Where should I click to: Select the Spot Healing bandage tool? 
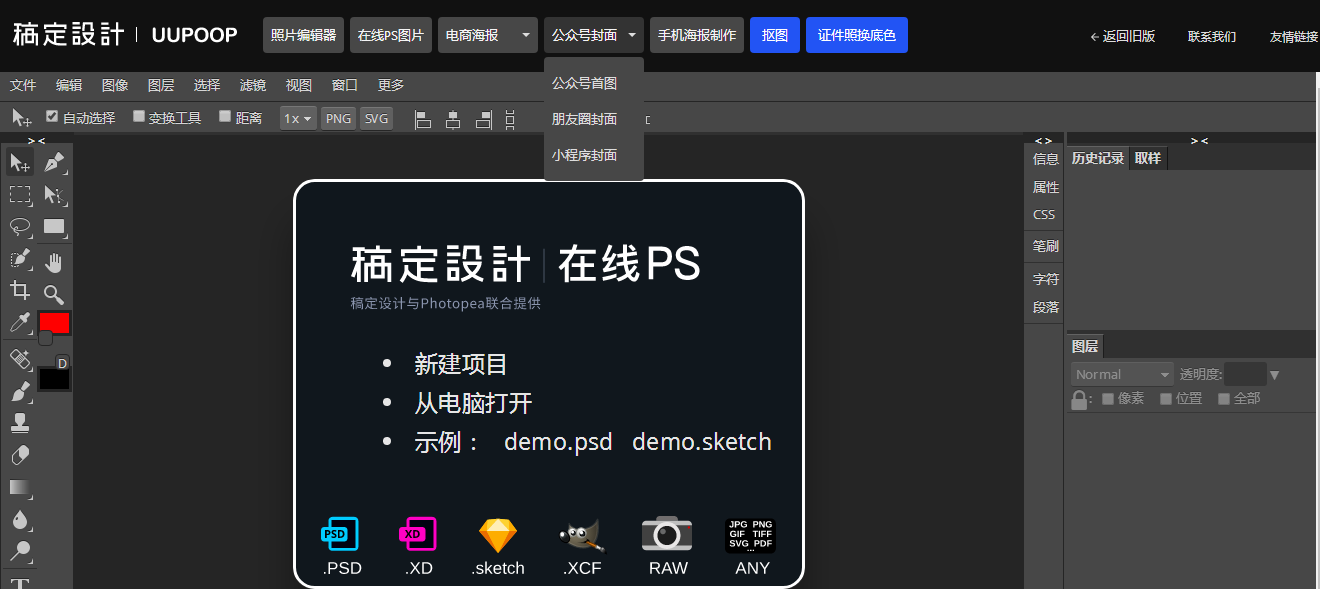pyautogui.click(x=20, y=358)
